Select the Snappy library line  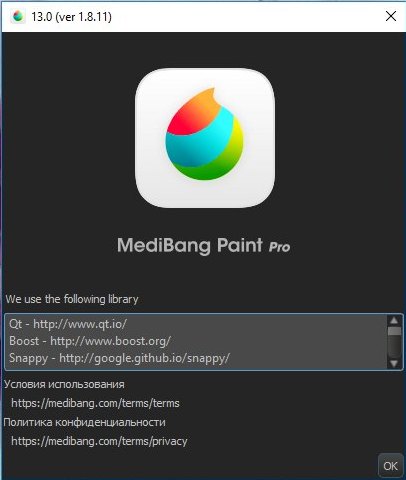[119, 358]
